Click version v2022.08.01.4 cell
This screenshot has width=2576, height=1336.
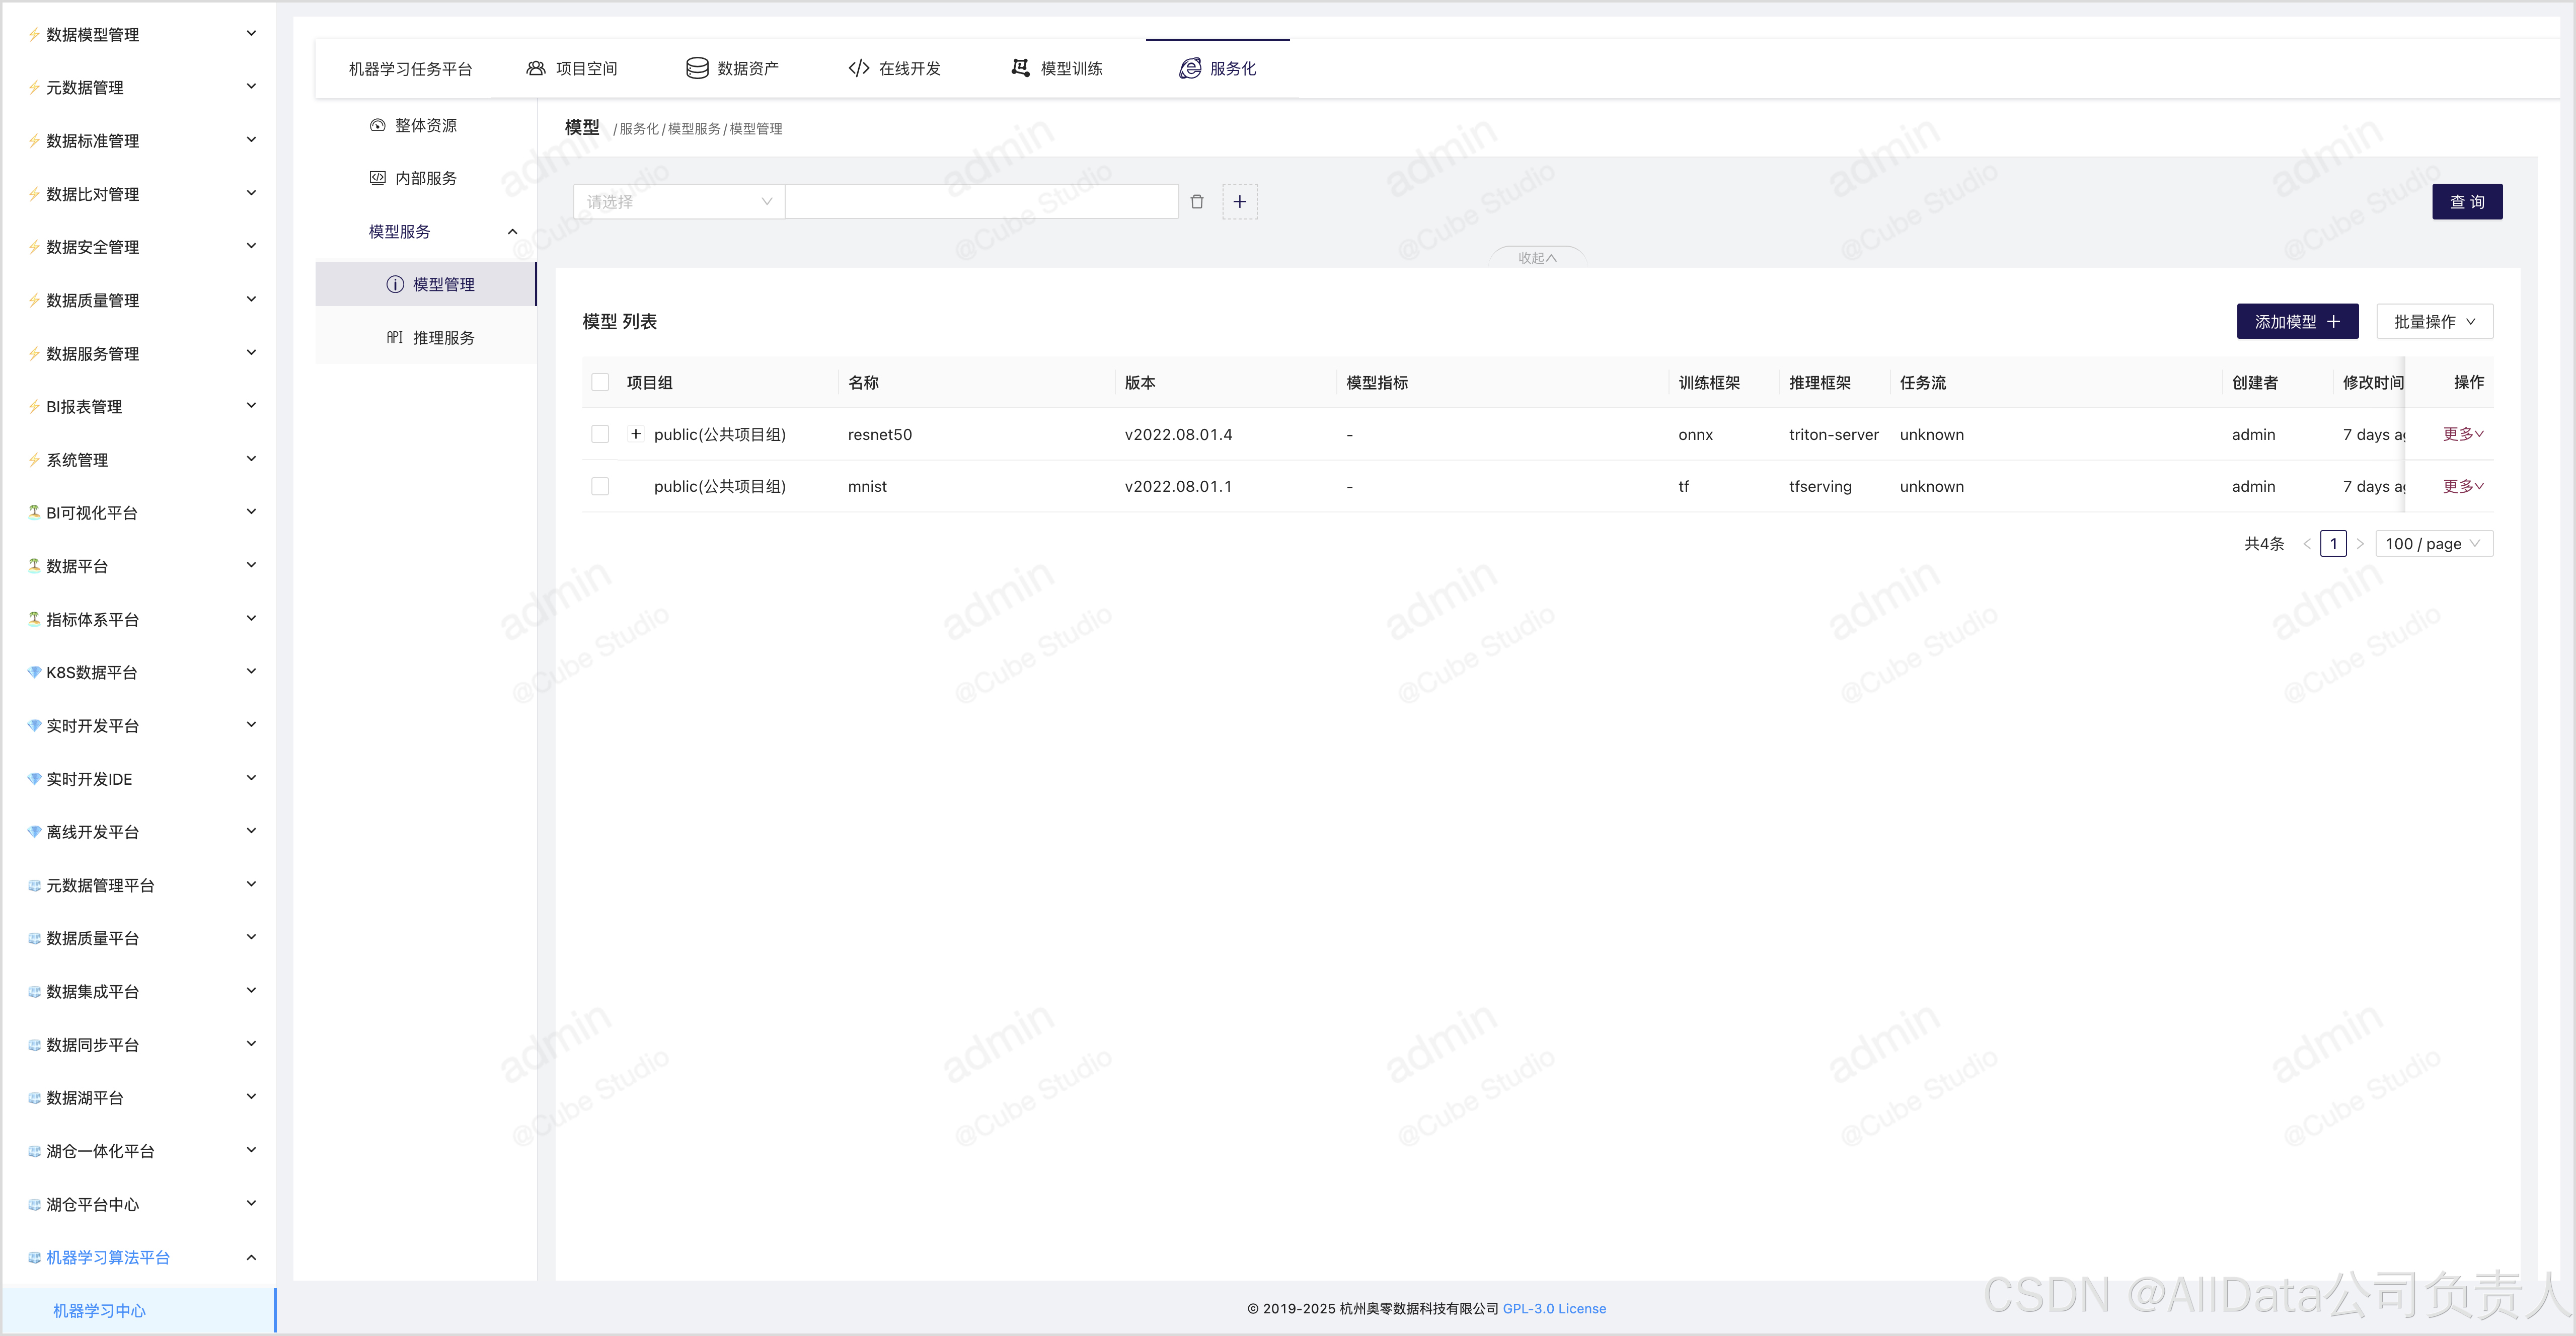tap(1178, 435)
